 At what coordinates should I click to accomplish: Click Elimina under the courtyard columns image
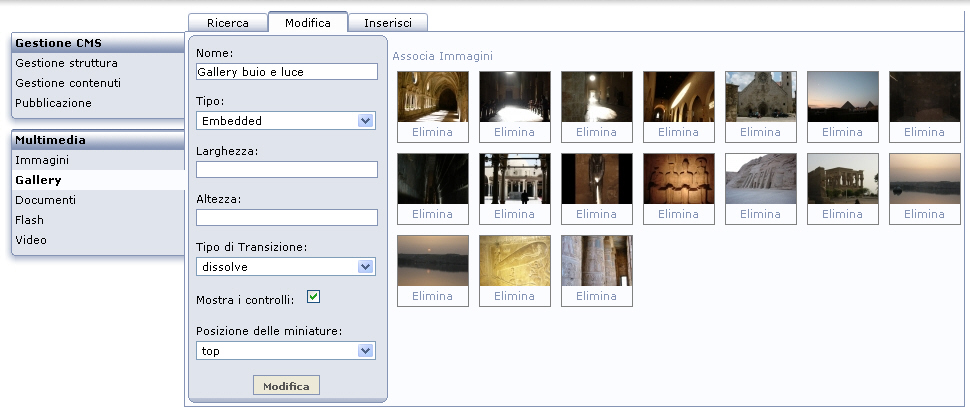pos(514,214)
